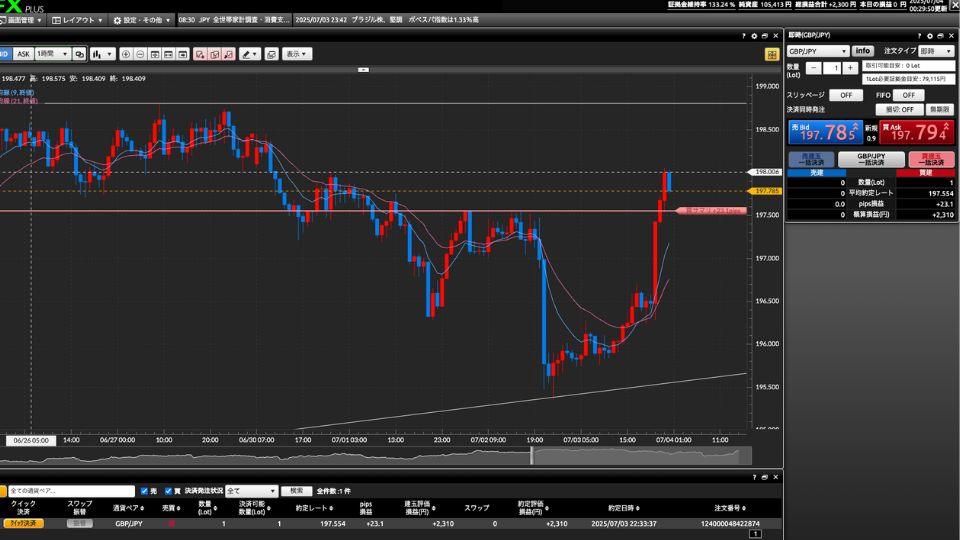The height and width of the screenshot is (540, 960).
Task: Sort by 注文番号 column header
Action: click(730, 508)
